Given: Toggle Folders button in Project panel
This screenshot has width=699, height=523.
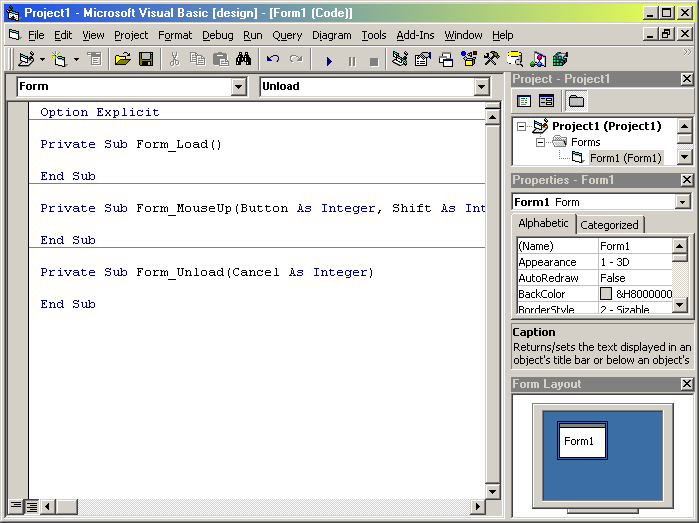Looking at the screenshot, I should coord(576,101).
